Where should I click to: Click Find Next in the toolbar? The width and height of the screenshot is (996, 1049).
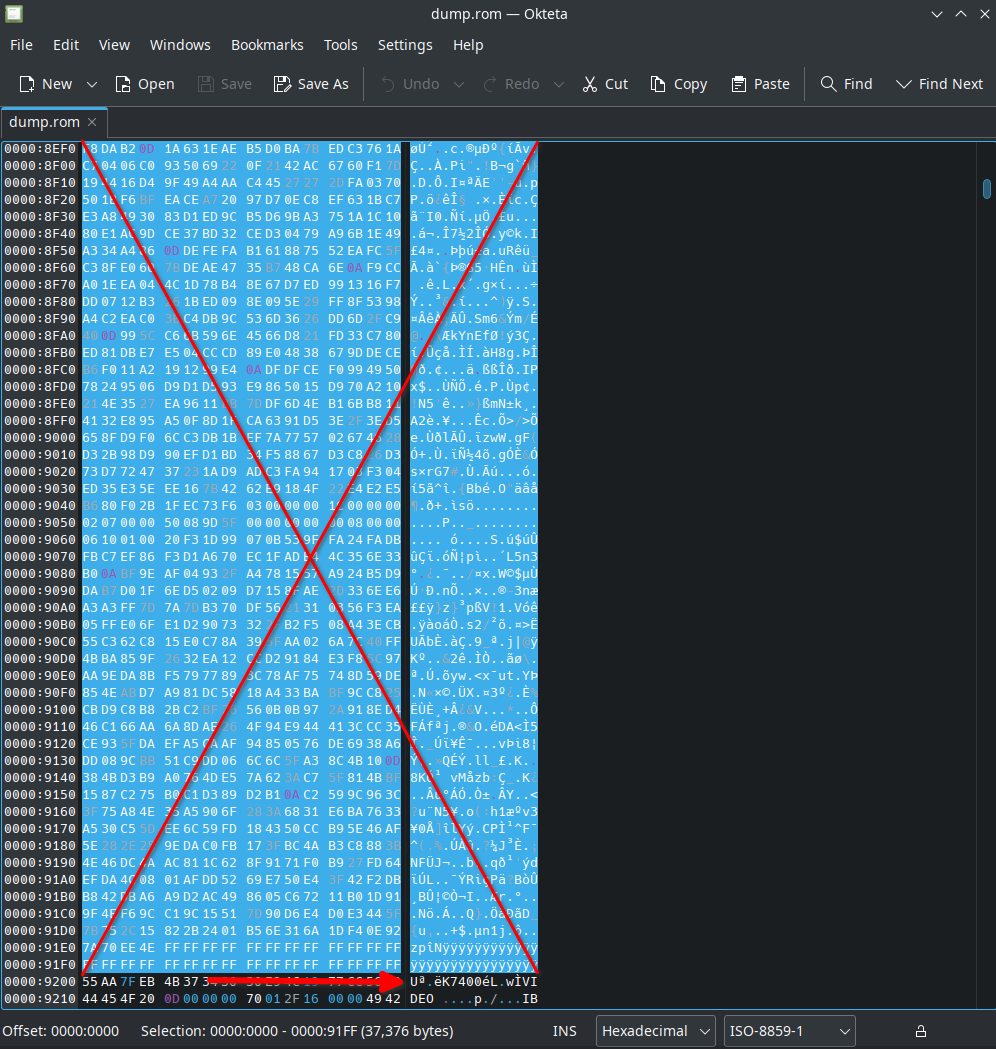coord(939,84)
